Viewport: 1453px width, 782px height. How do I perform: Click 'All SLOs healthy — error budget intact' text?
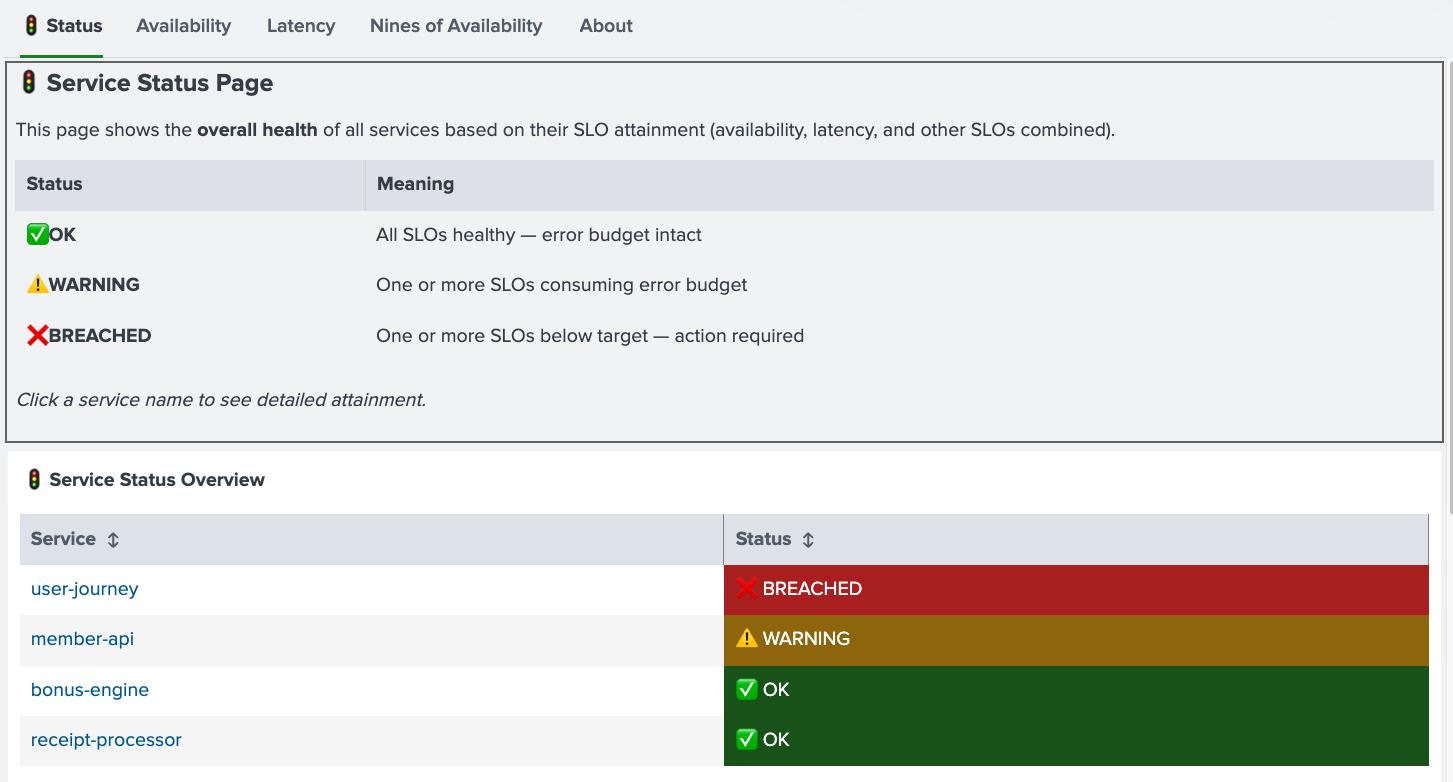click(x=539, y=235)
